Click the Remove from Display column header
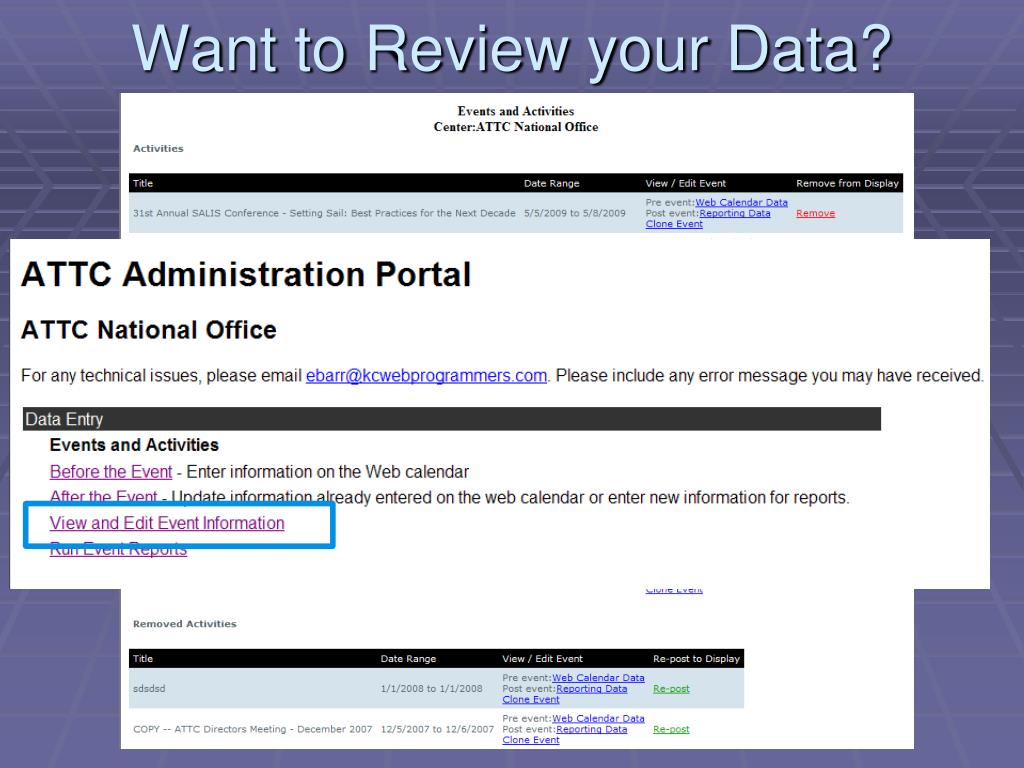1024x768 pixels. [848, 184]
